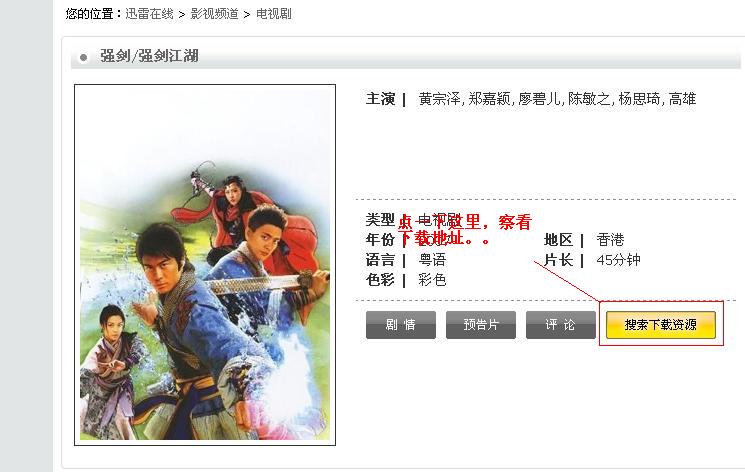Click the region value 香港
This screenshot has height=472, width=745.
point(610,240)
